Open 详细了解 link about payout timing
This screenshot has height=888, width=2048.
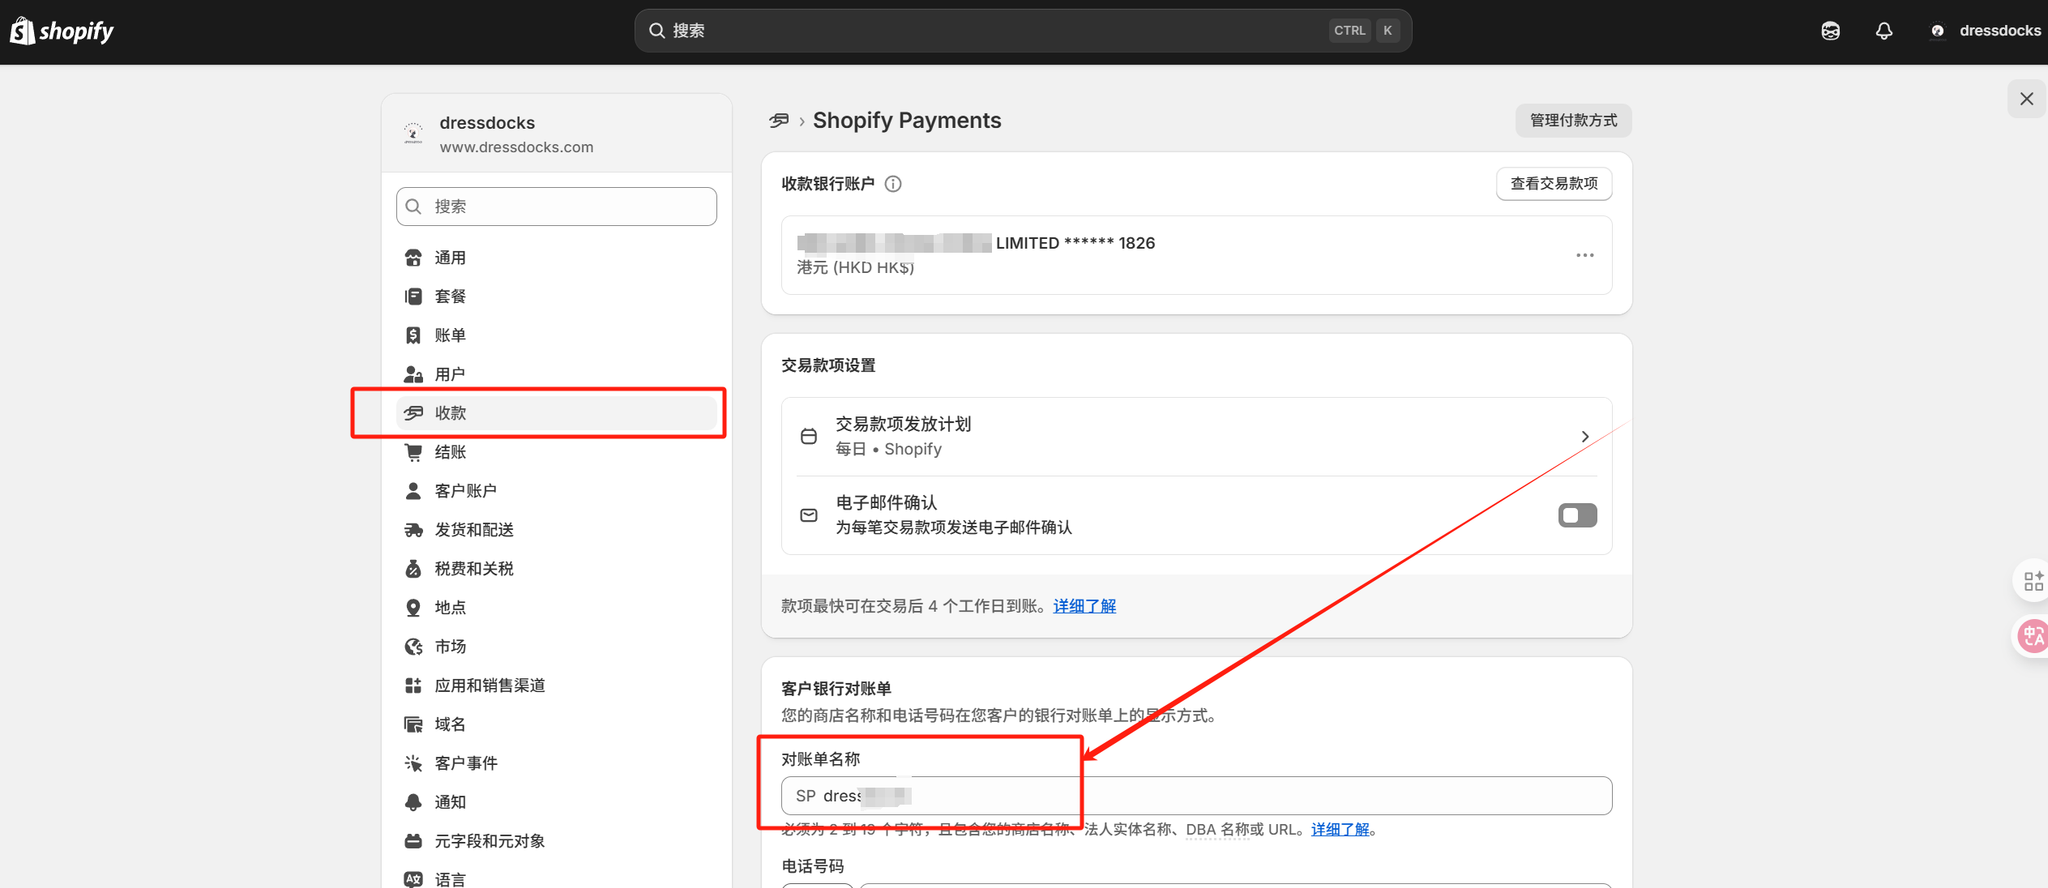tap(1084, 606)
